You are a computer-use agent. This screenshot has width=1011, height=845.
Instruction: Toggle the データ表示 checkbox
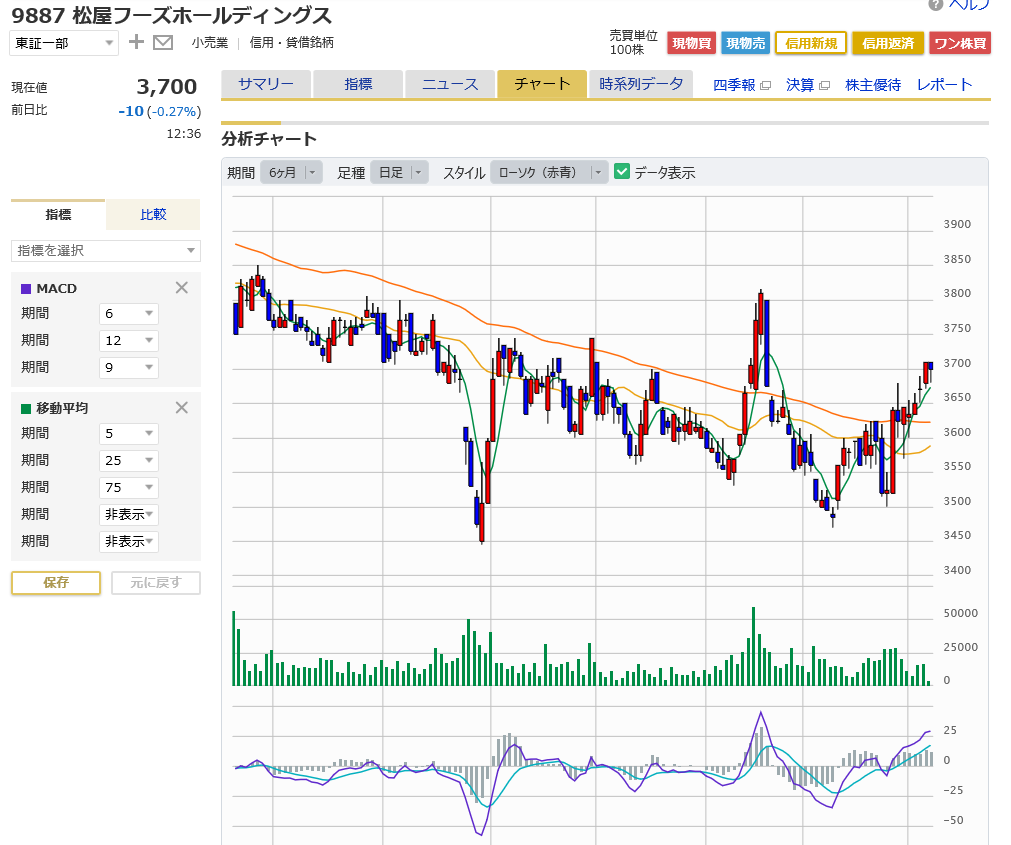click(622, 171)
